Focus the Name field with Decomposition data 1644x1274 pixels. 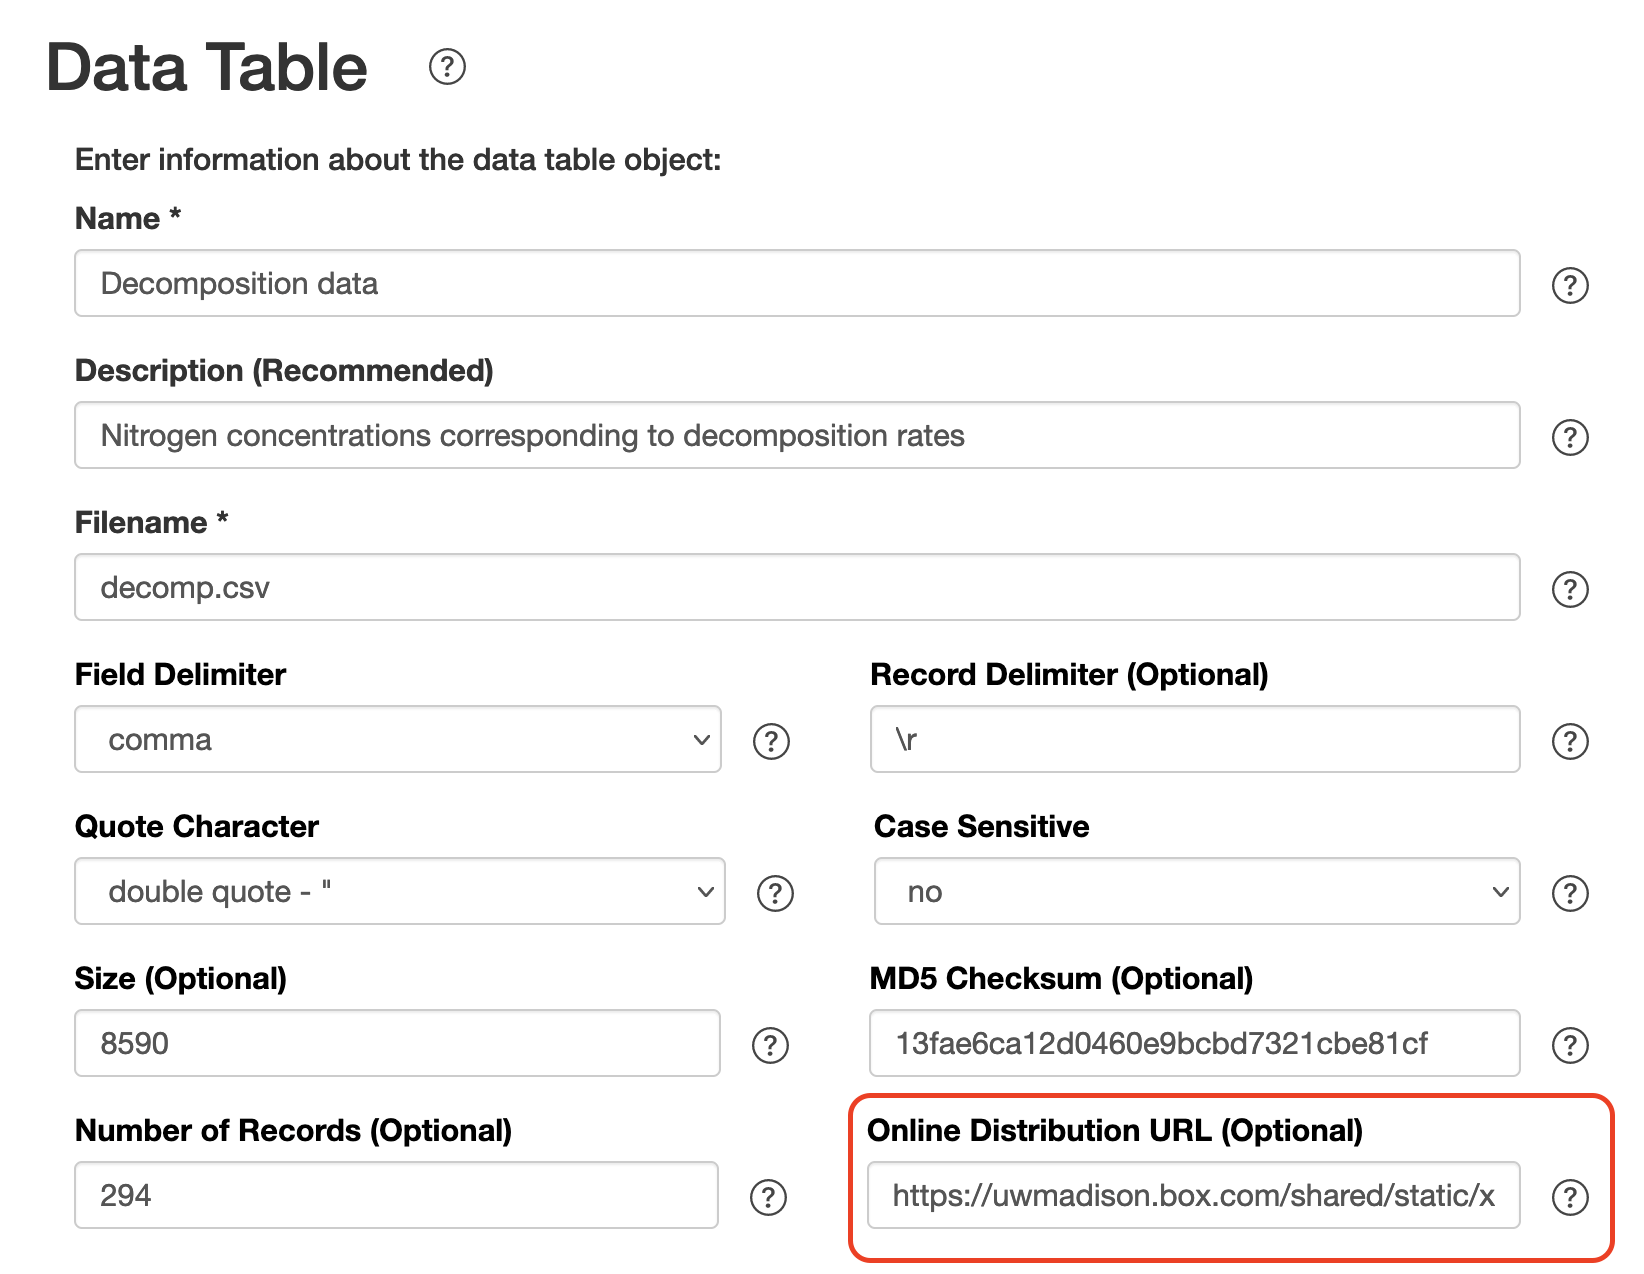point(797,283)
